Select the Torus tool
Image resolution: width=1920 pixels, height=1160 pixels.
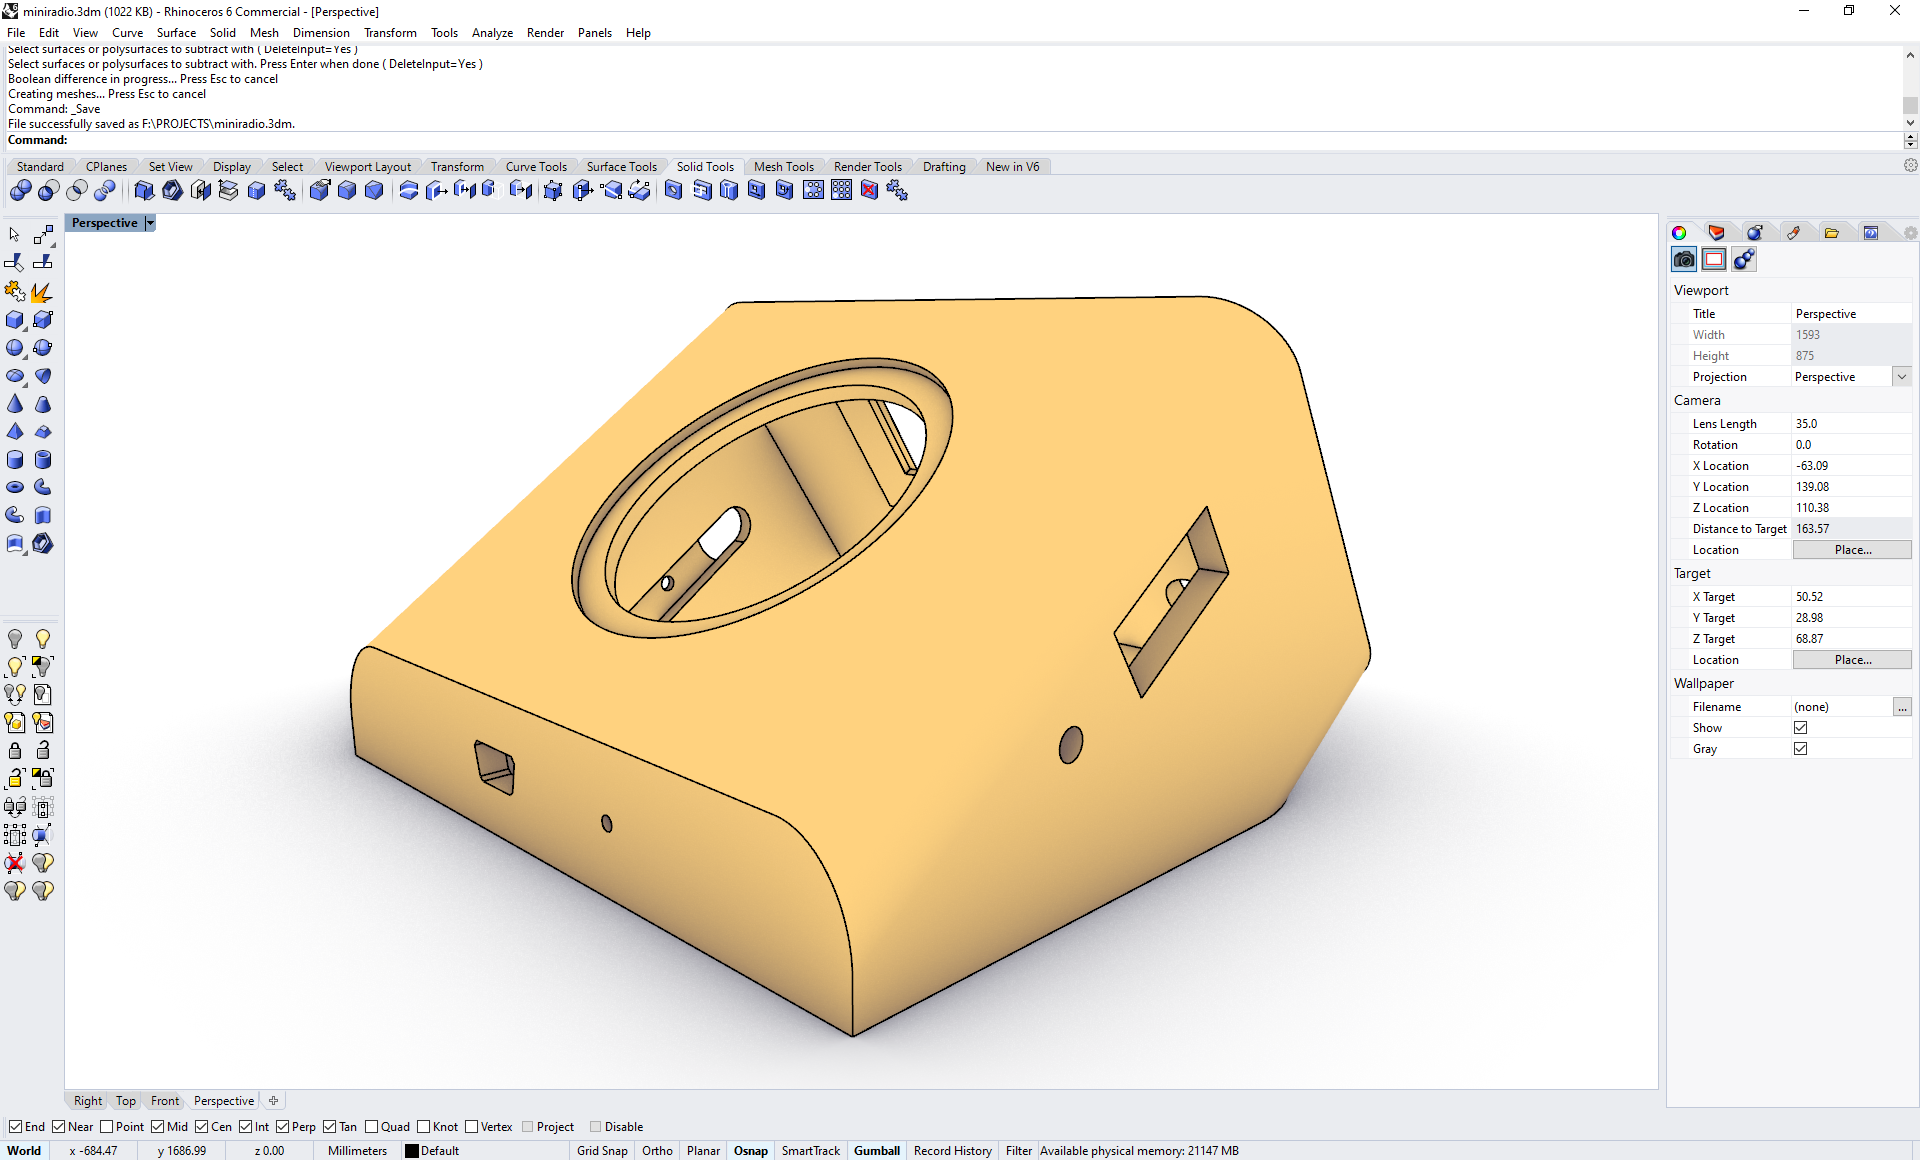15,488
